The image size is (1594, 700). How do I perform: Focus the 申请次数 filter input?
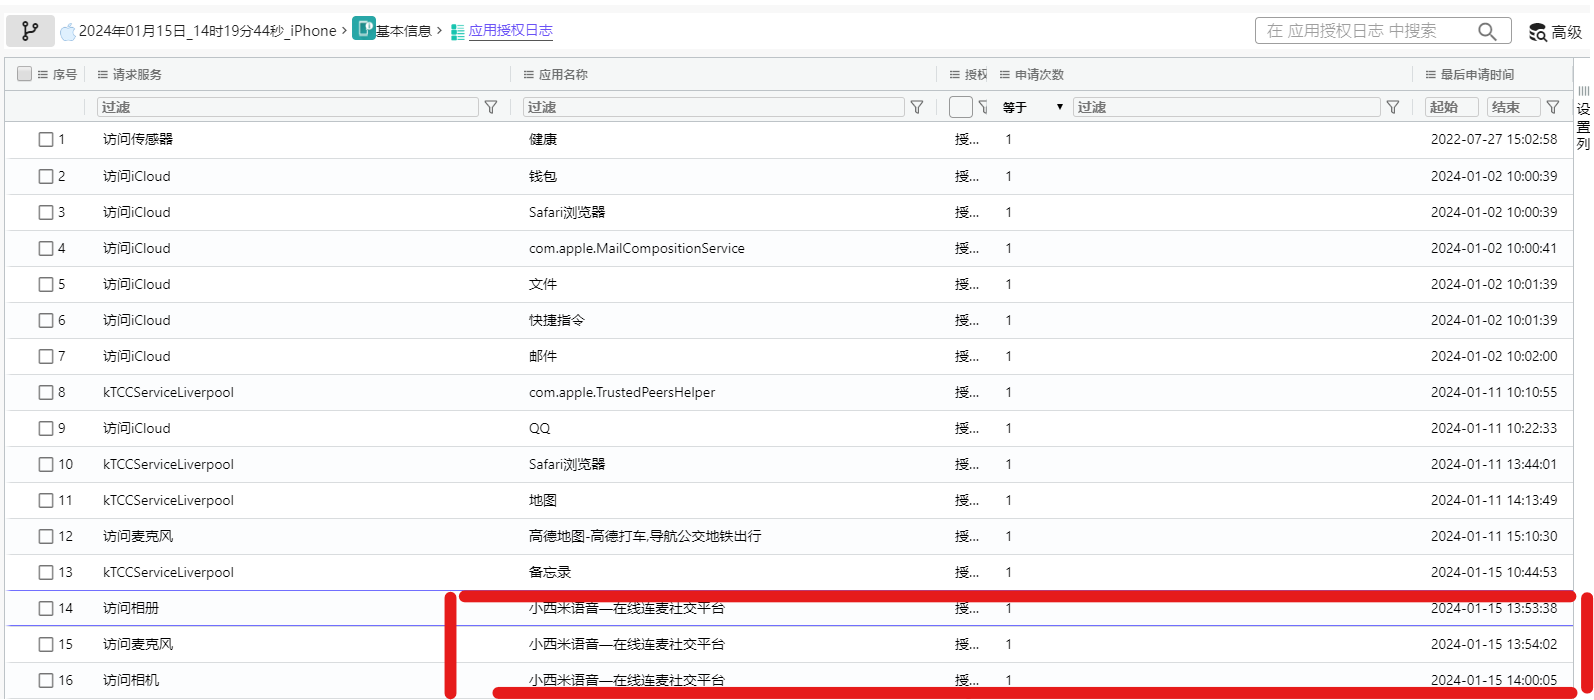click(x=1227, y=107)
